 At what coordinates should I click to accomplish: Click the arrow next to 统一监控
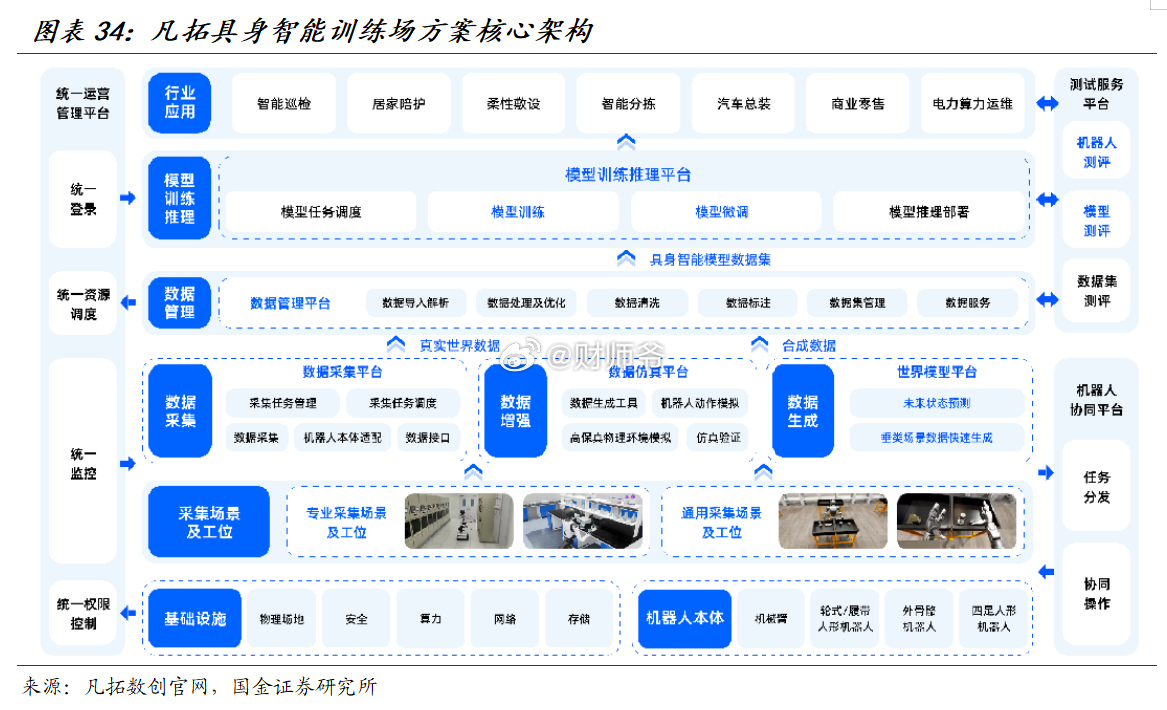click(128, 464)
